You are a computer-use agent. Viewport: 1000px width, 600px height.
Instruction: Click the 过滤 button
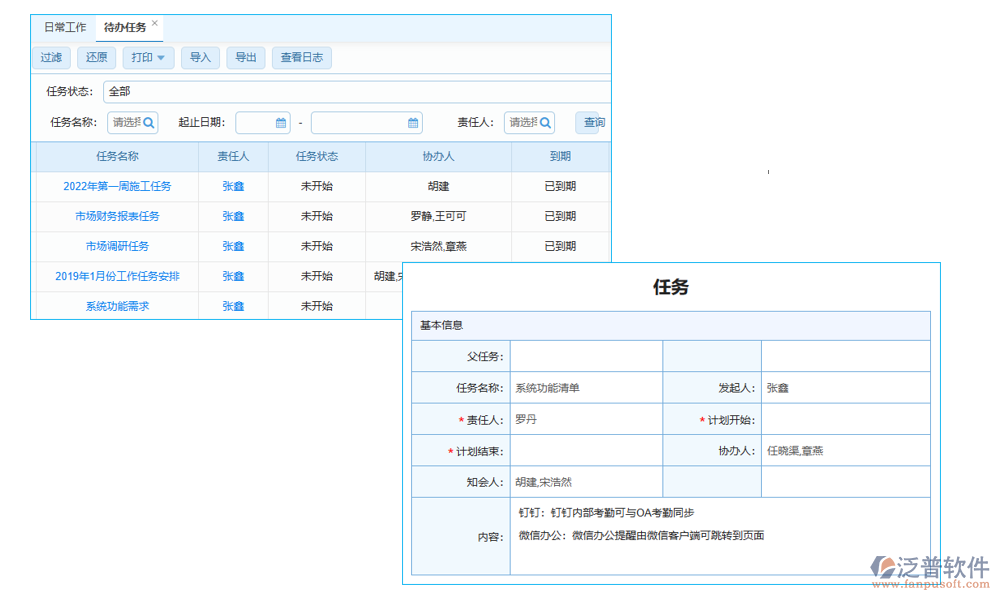click(51, 57)
